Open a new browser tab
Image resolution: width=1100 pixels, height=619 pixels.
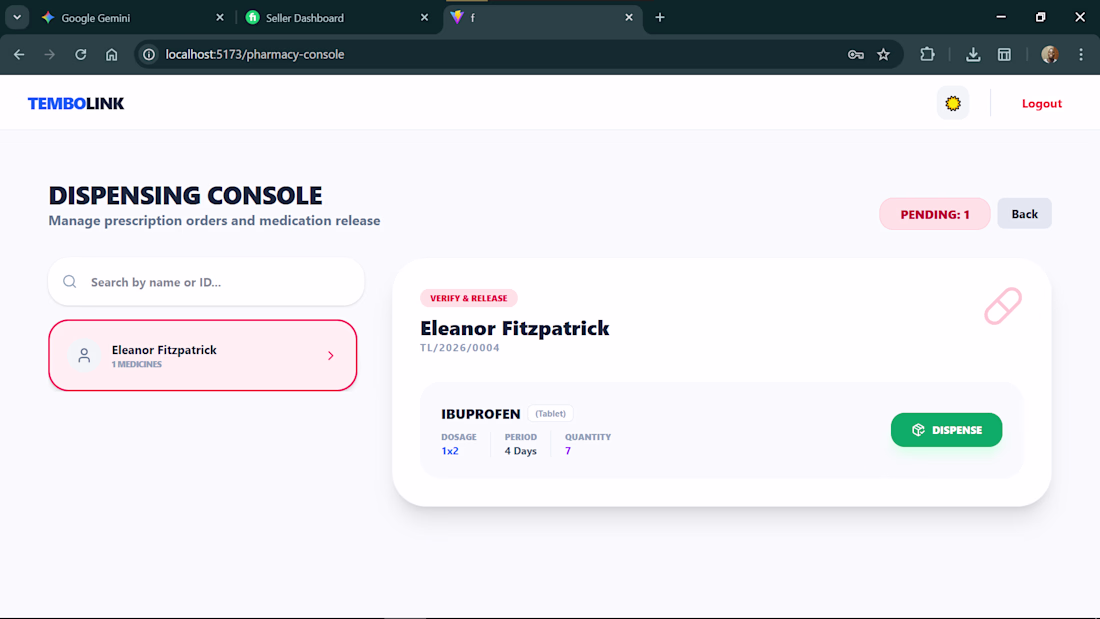660,18
